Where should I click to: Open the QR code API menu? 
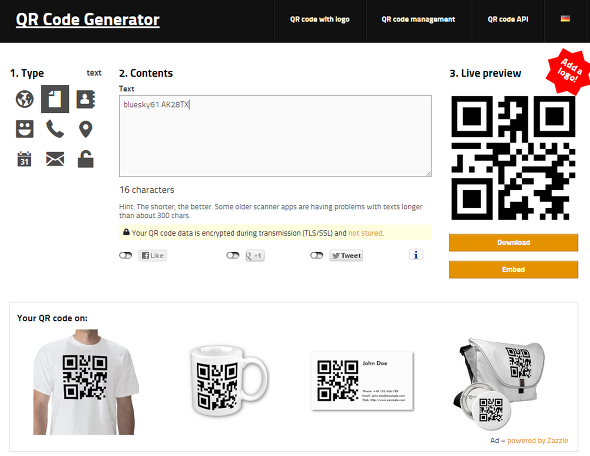[508, 20]
